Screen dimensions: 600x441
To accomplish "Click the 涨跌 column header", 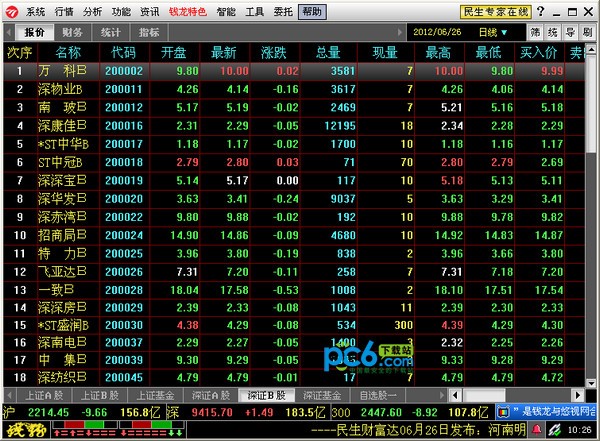I will tap(274, 52).
